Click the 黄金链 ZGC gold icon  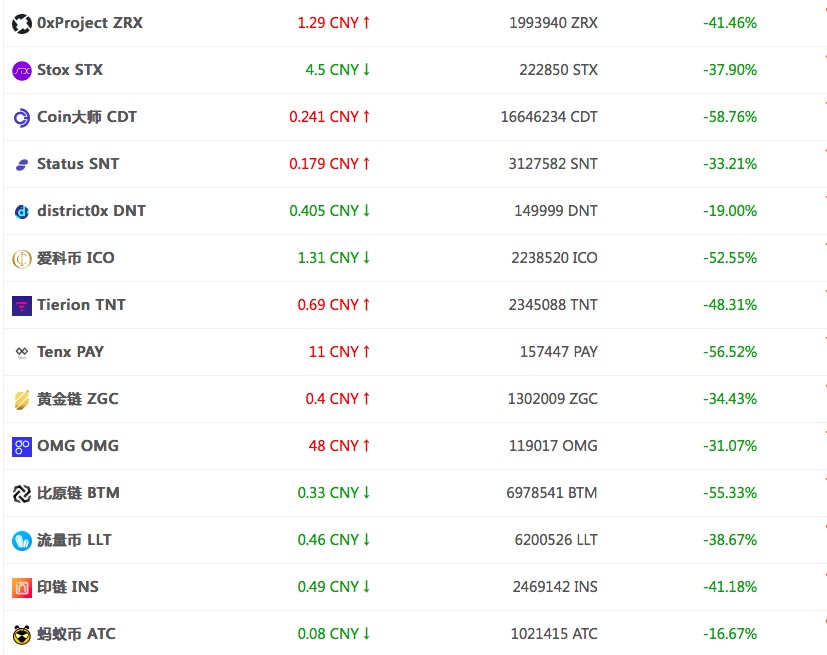point(22,399)
